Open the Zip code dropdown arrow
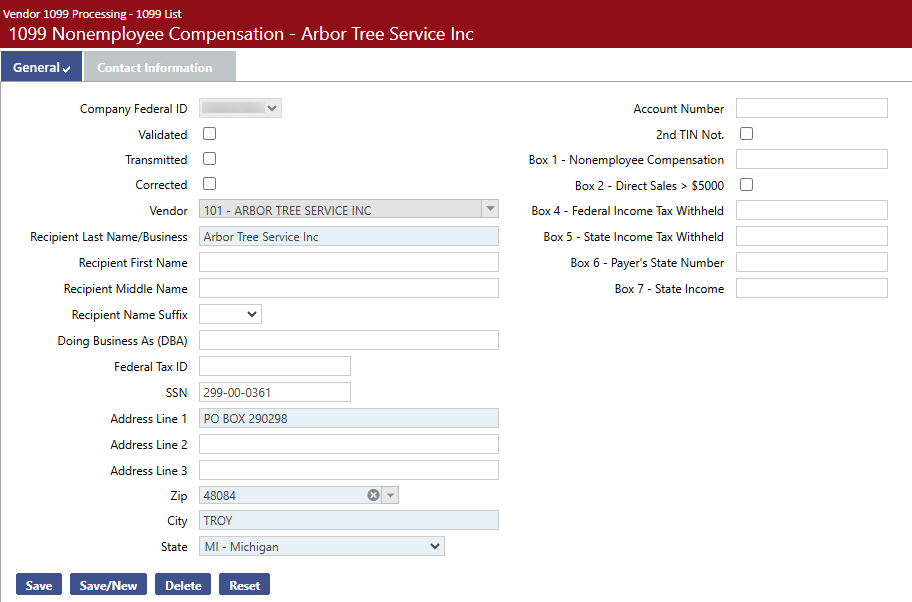The height and width of the screenshot is (602, 912). coord(390,495)
